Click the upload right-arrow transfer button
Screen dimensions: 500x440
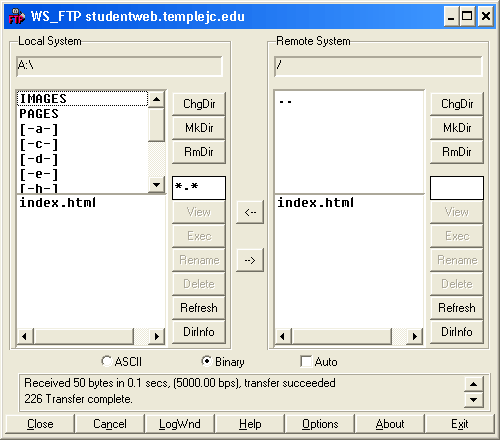[x=250, y=260]
